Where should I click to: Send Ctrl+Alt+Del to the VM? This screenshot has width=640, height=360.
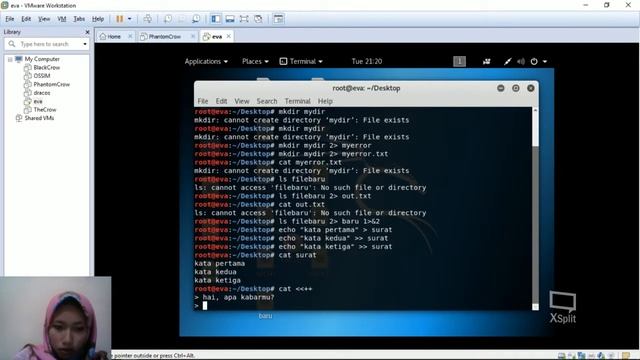point(148,19)
